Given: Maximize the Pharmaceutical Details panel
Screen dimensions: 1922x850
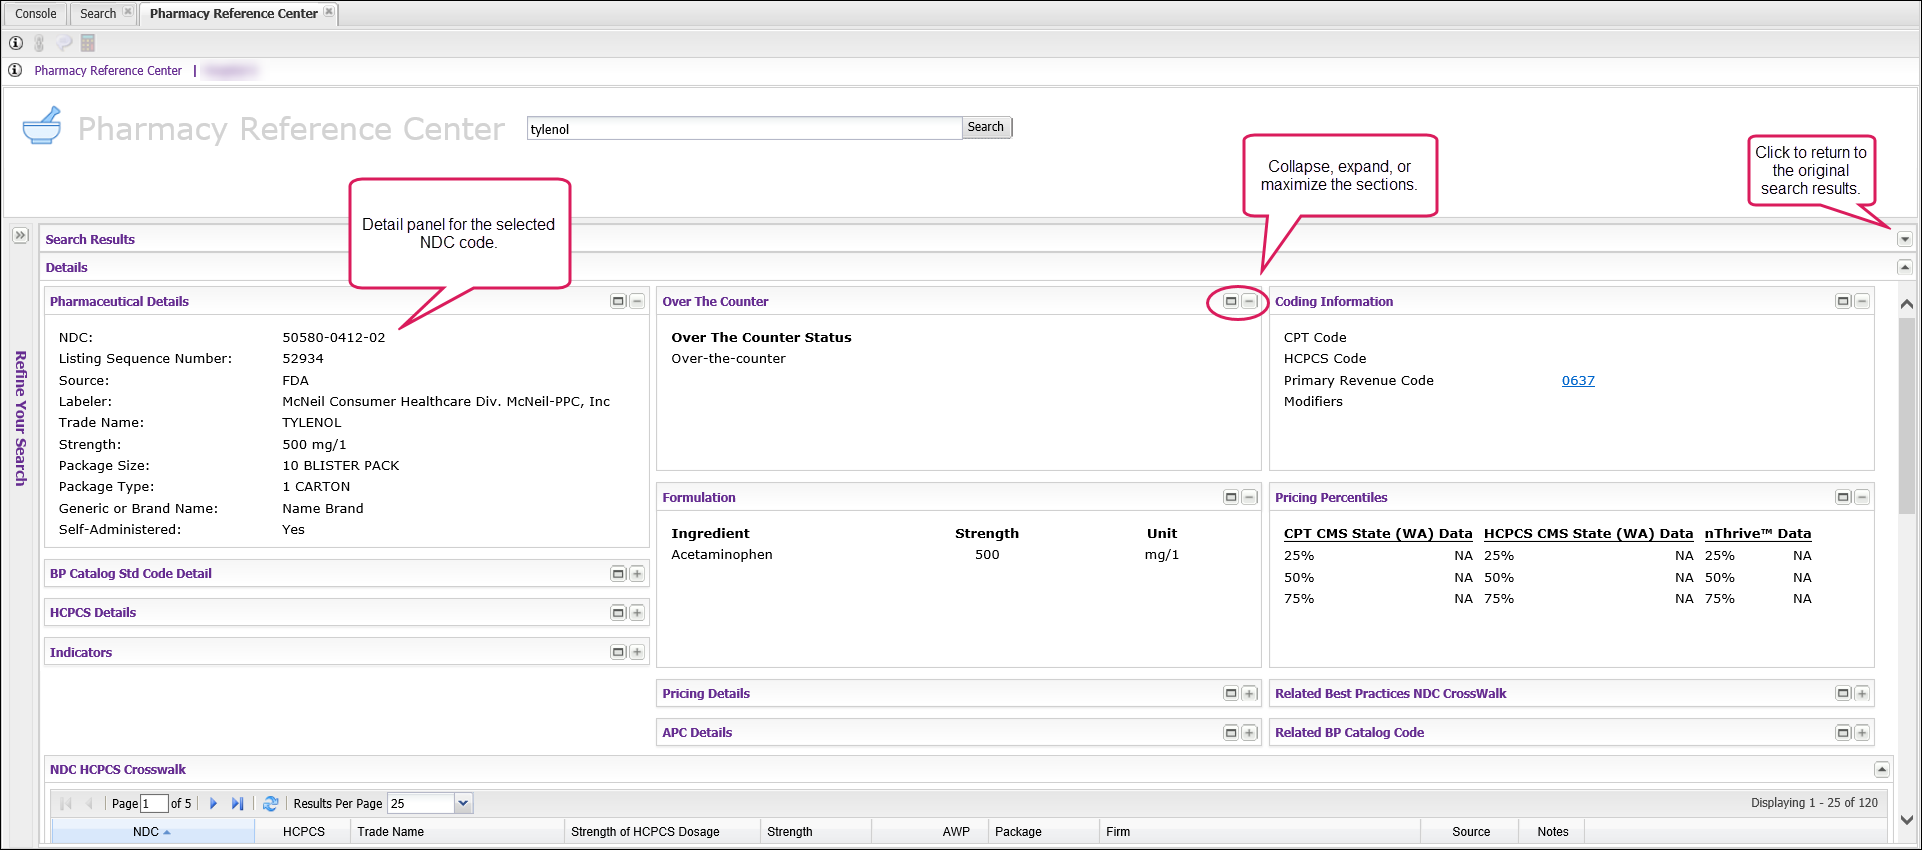Looking at the screenshot, I should 618,301.
